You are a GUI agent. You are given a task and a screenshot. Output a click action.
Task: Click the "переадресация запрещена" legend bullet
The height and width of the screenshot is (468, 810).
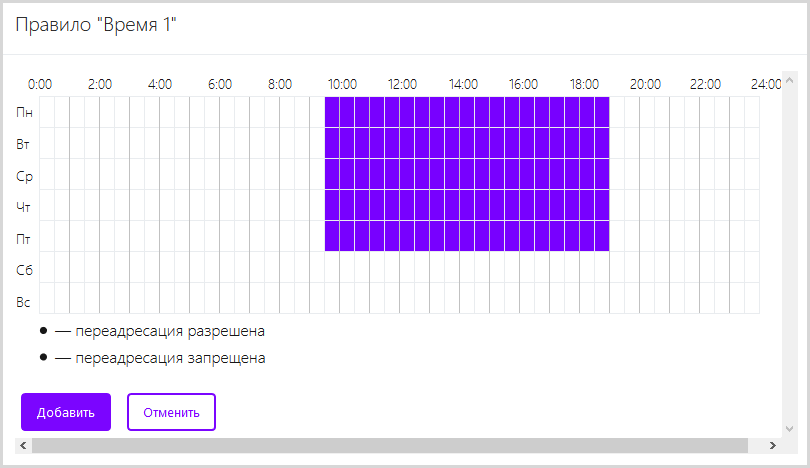click(43, 357)
